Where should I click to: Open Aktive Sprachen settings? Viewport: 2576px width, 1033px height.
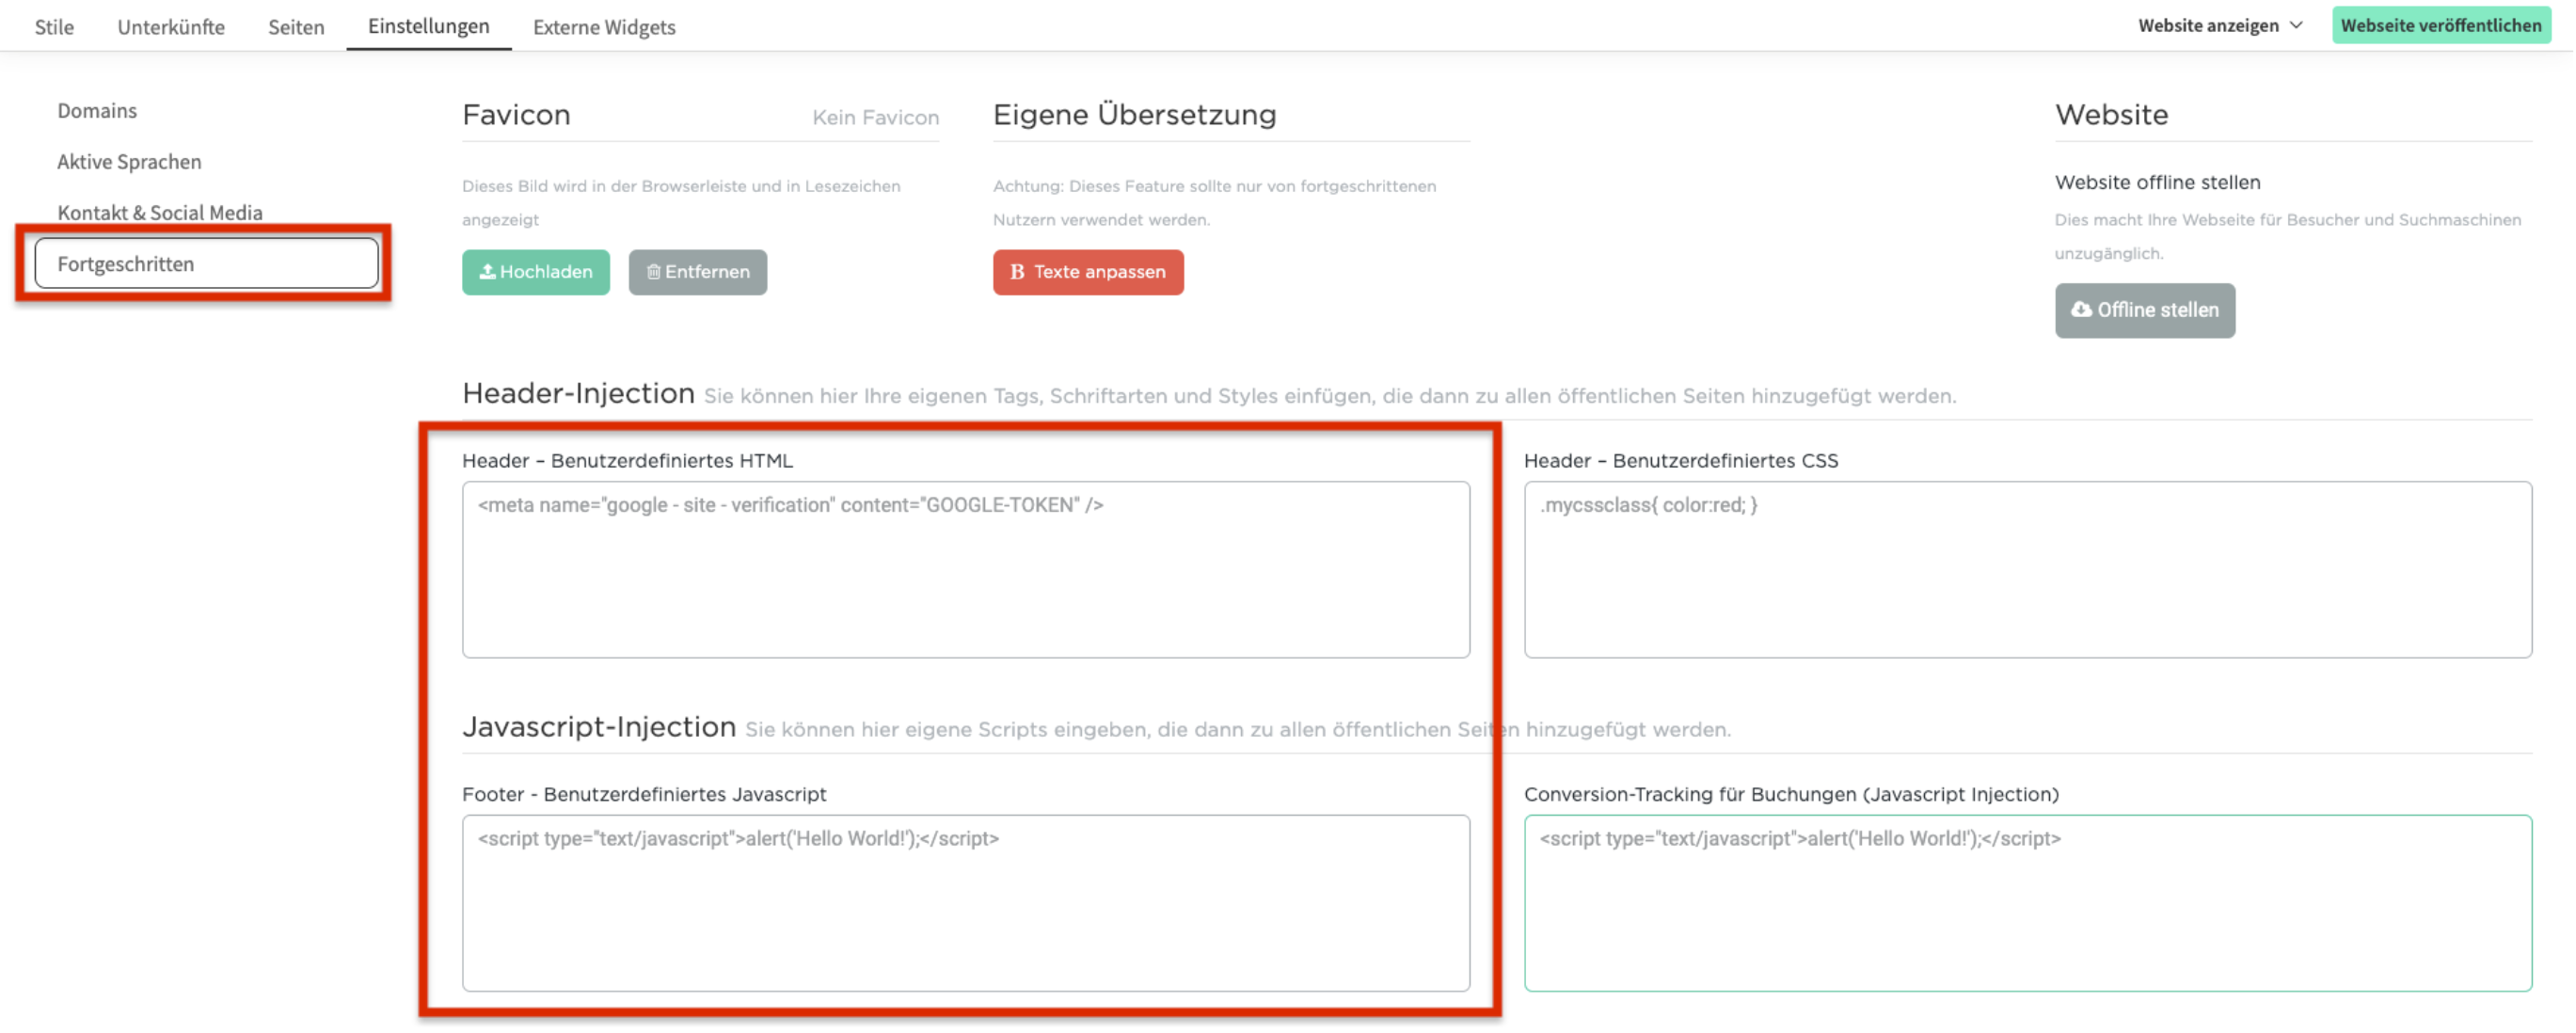tap(129, 162)
